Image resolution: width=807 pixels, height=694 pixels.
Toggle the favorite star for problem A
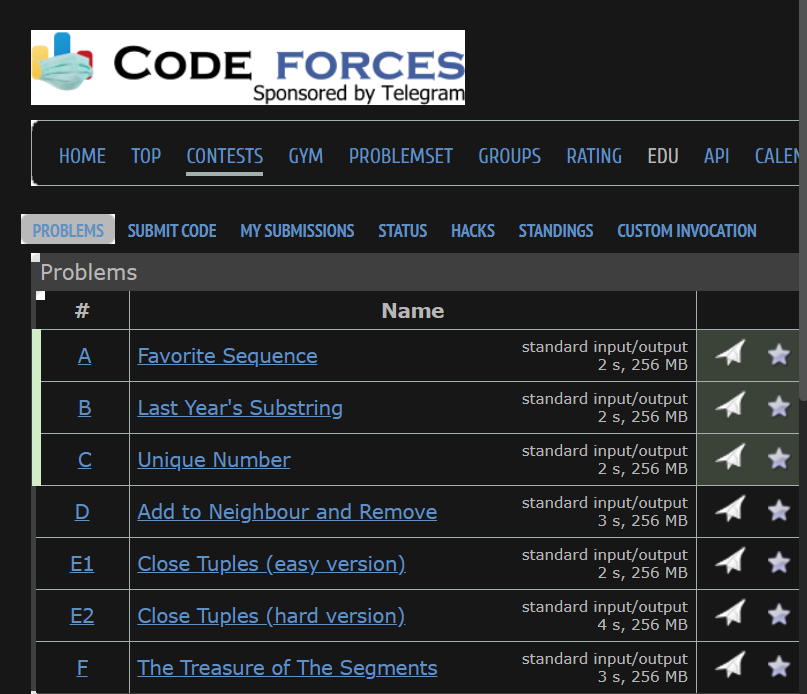(x=778, y=354)
